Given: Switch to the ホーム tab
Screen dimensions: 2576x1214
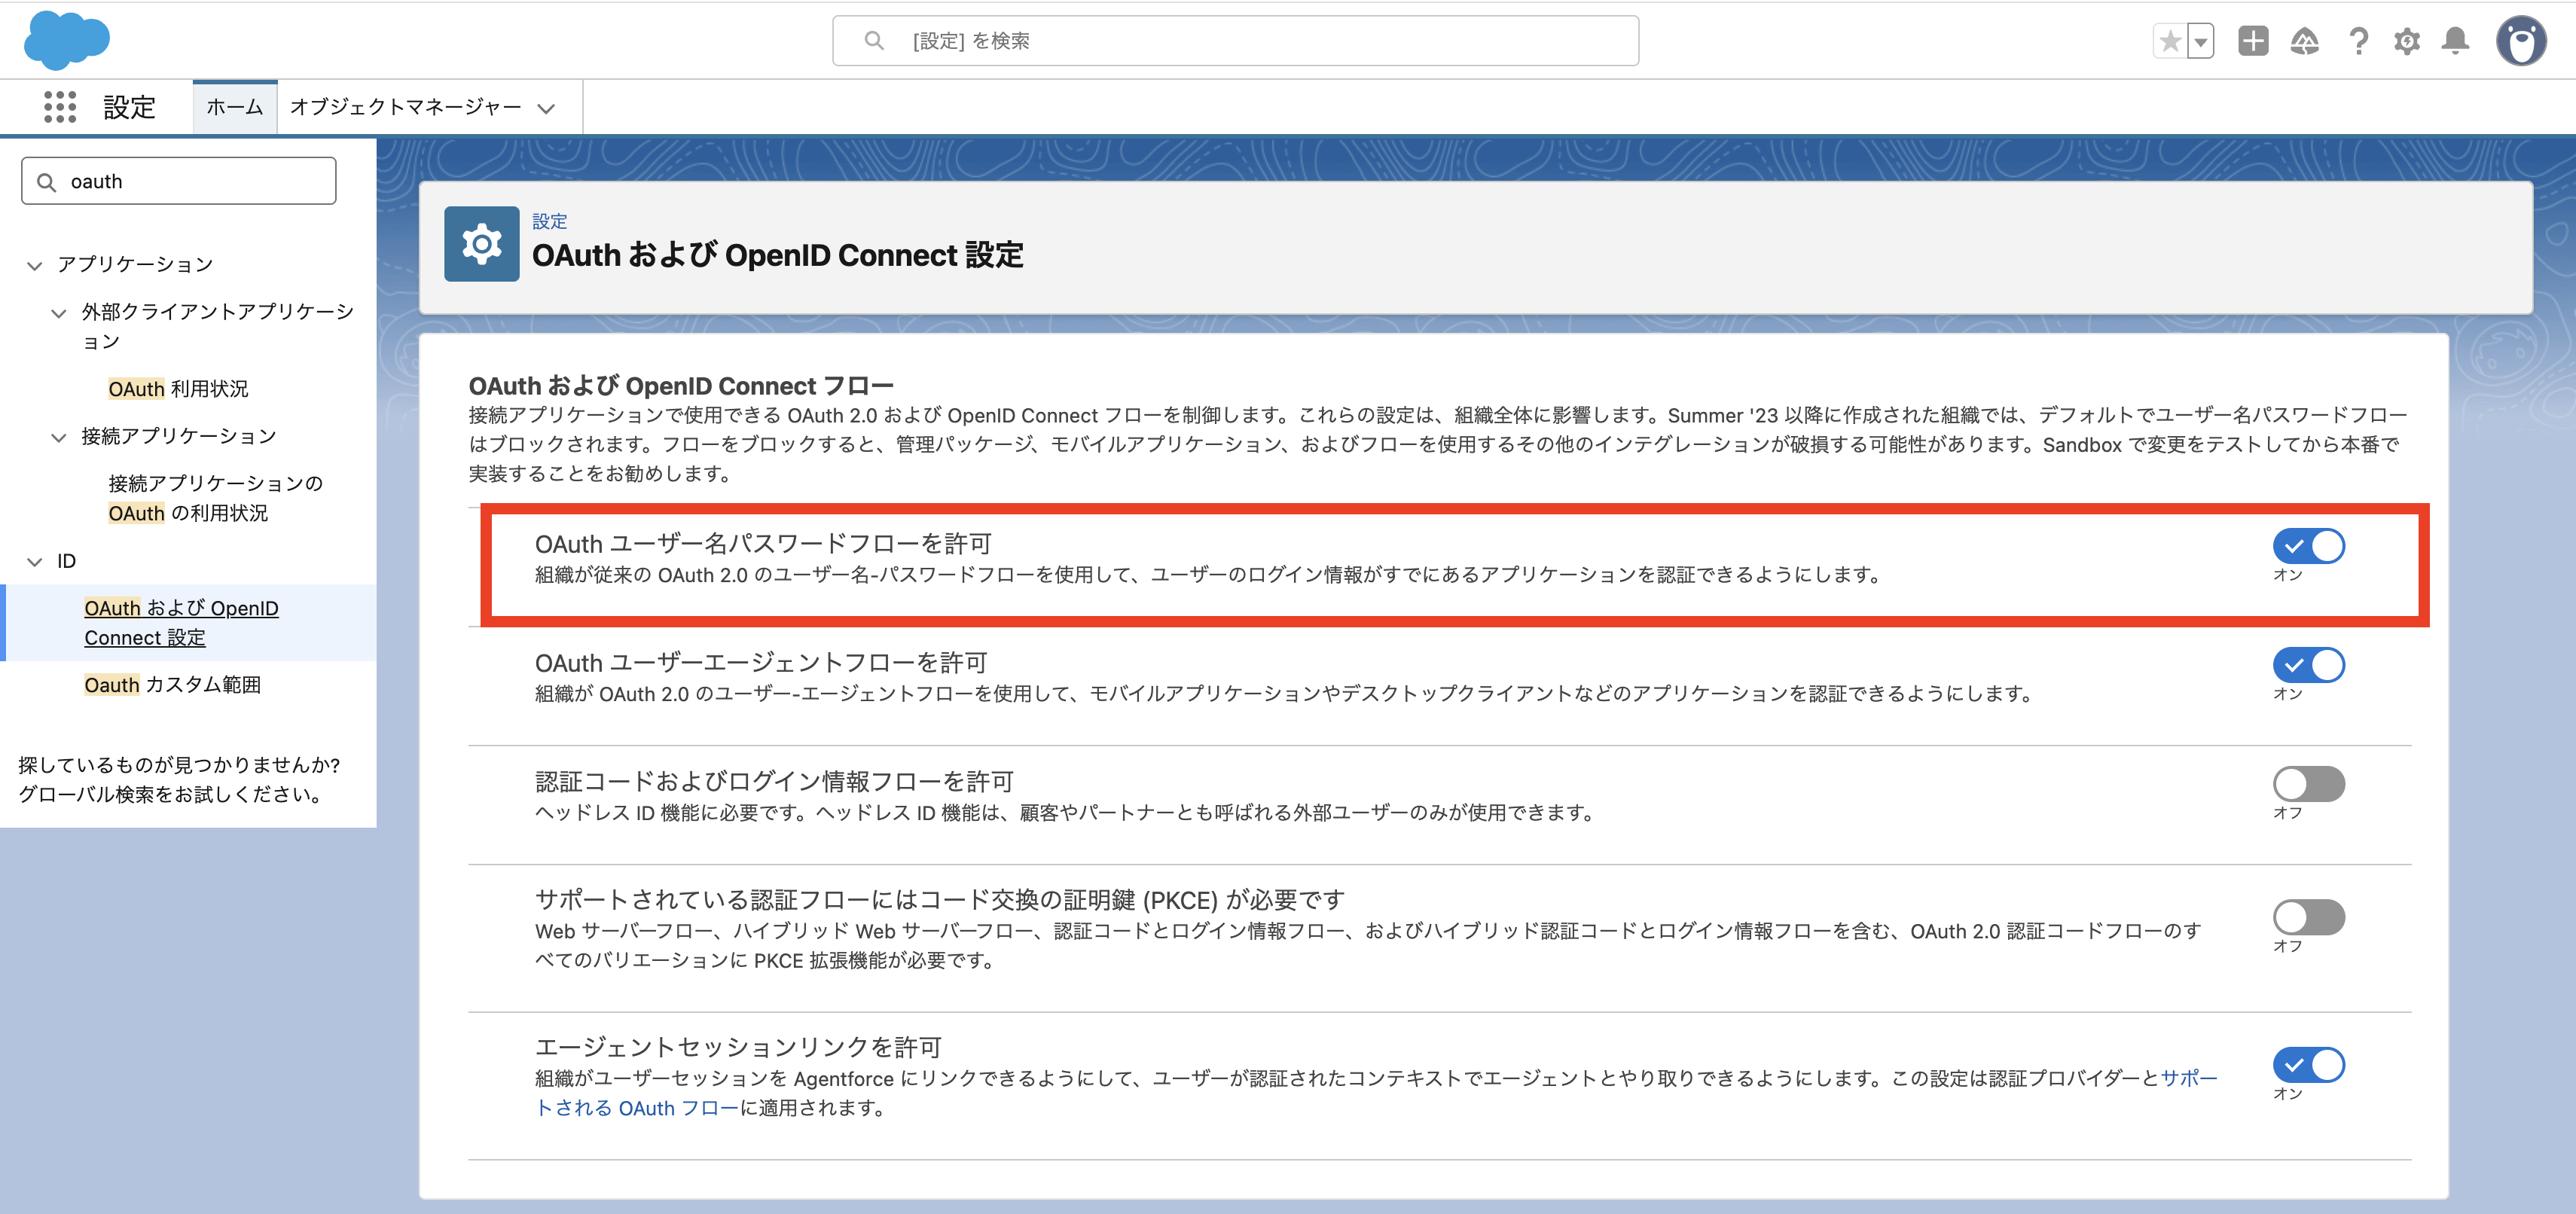Looking at the screenshot, I should [x=235, y=107].
